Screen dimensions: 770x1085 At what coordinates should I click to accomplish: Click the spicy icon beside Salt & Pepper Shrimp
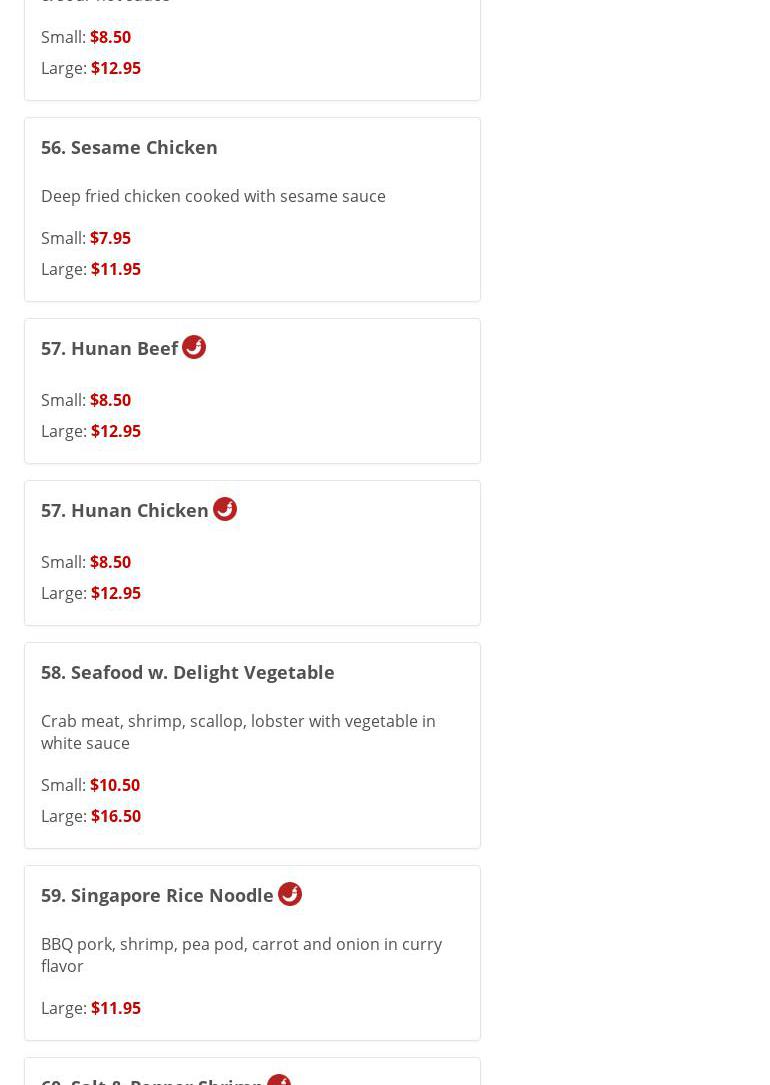click(x=279, y=1080)
